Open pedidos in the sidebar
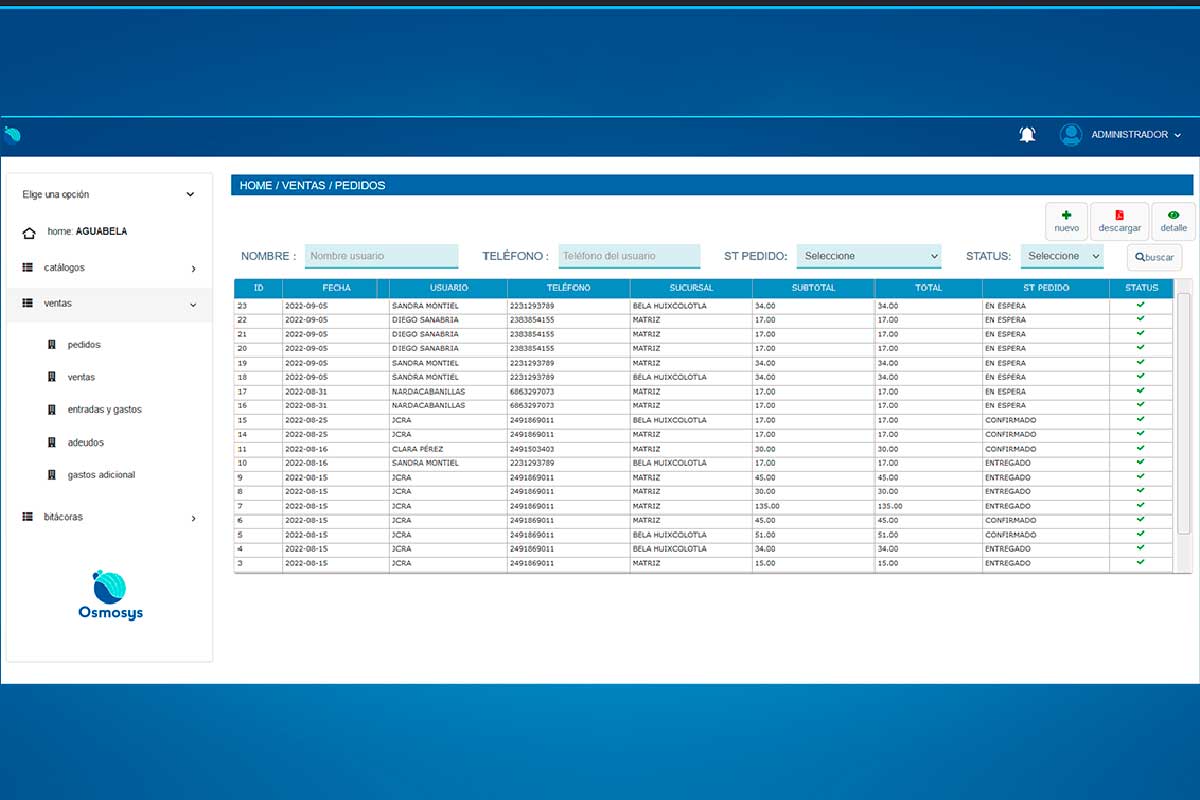The height and width of the screenshot is (800, 1200). pyautogui.click(x=84, y=345)
